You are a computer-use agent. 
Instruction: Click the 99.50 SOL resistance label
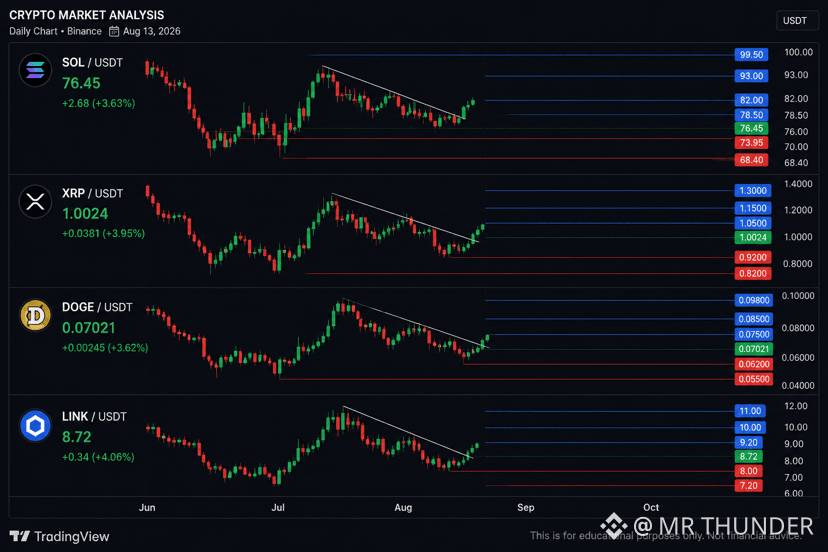(x=751, y=54)
